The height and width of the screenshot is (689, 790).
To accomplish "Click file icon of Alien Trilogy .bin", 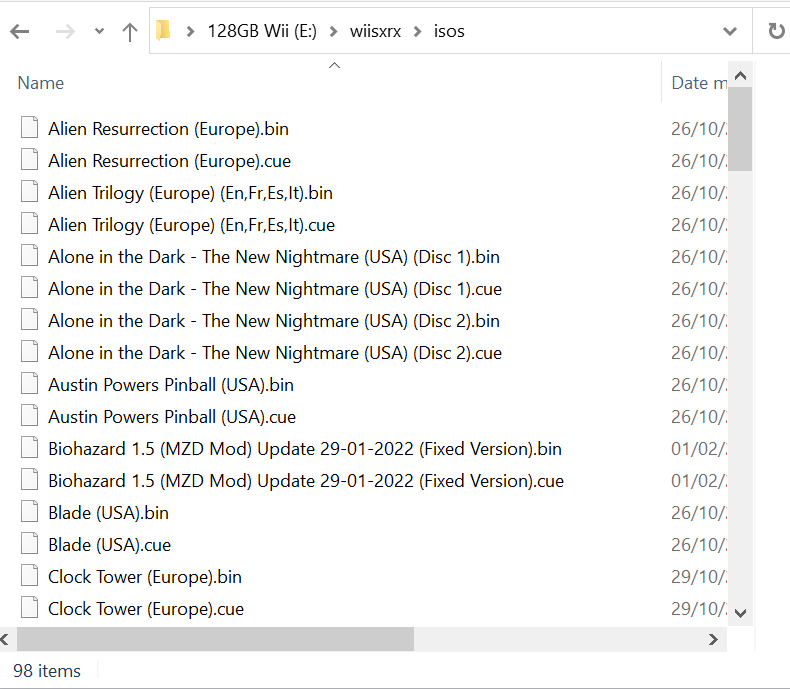I will click(29, 191).
